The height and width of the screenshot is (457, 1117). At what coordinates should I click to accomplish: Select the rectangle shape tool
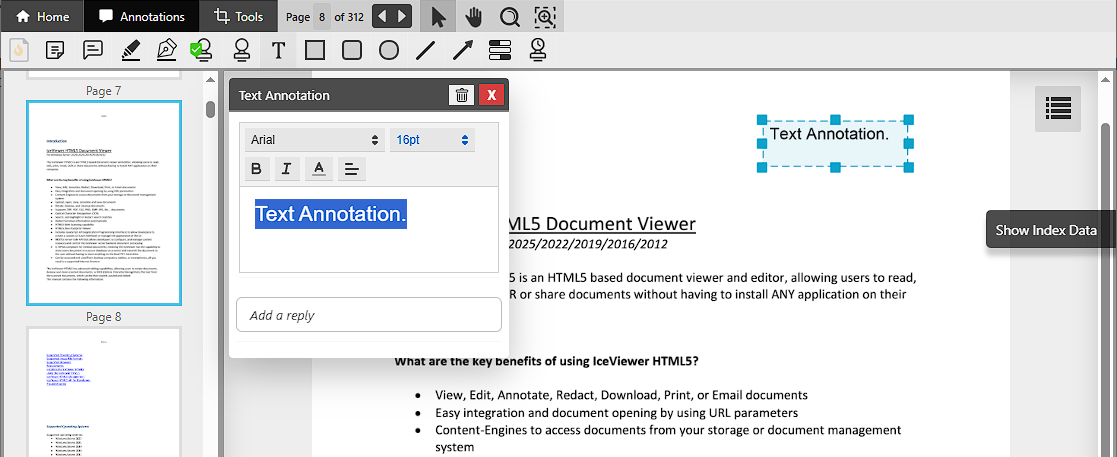click(x=315, y=49)
